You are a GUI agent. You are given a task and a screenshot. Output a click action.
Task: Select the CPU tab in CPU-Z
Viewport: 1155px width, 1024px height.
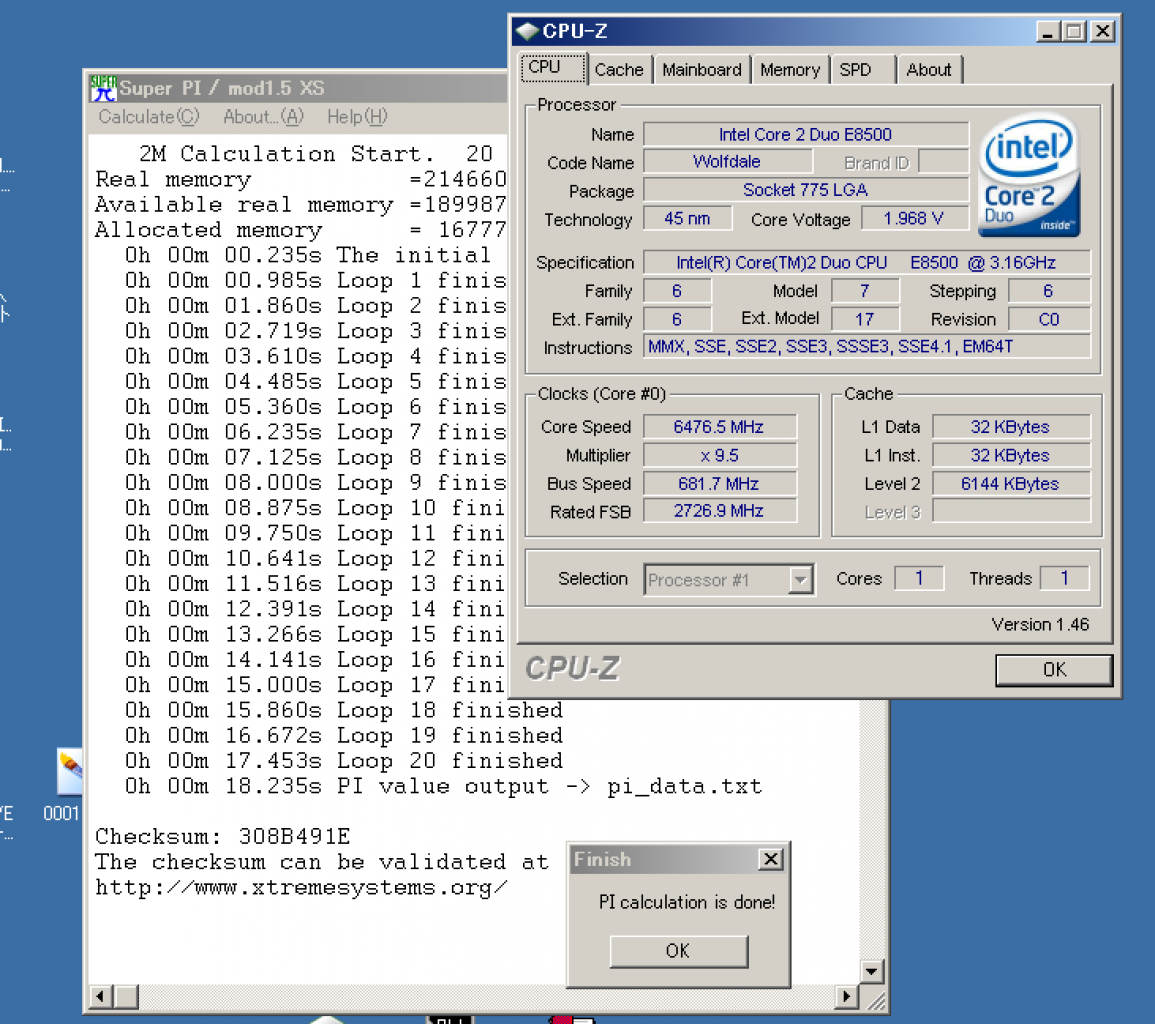coord(552,67)
